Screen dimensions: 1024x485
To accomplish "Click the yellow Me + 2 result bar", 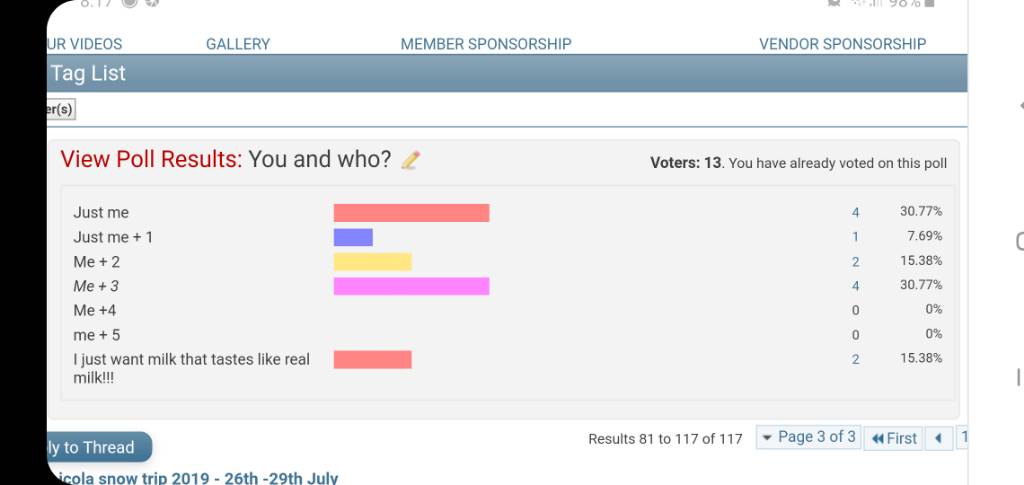I will click(372, 262).
